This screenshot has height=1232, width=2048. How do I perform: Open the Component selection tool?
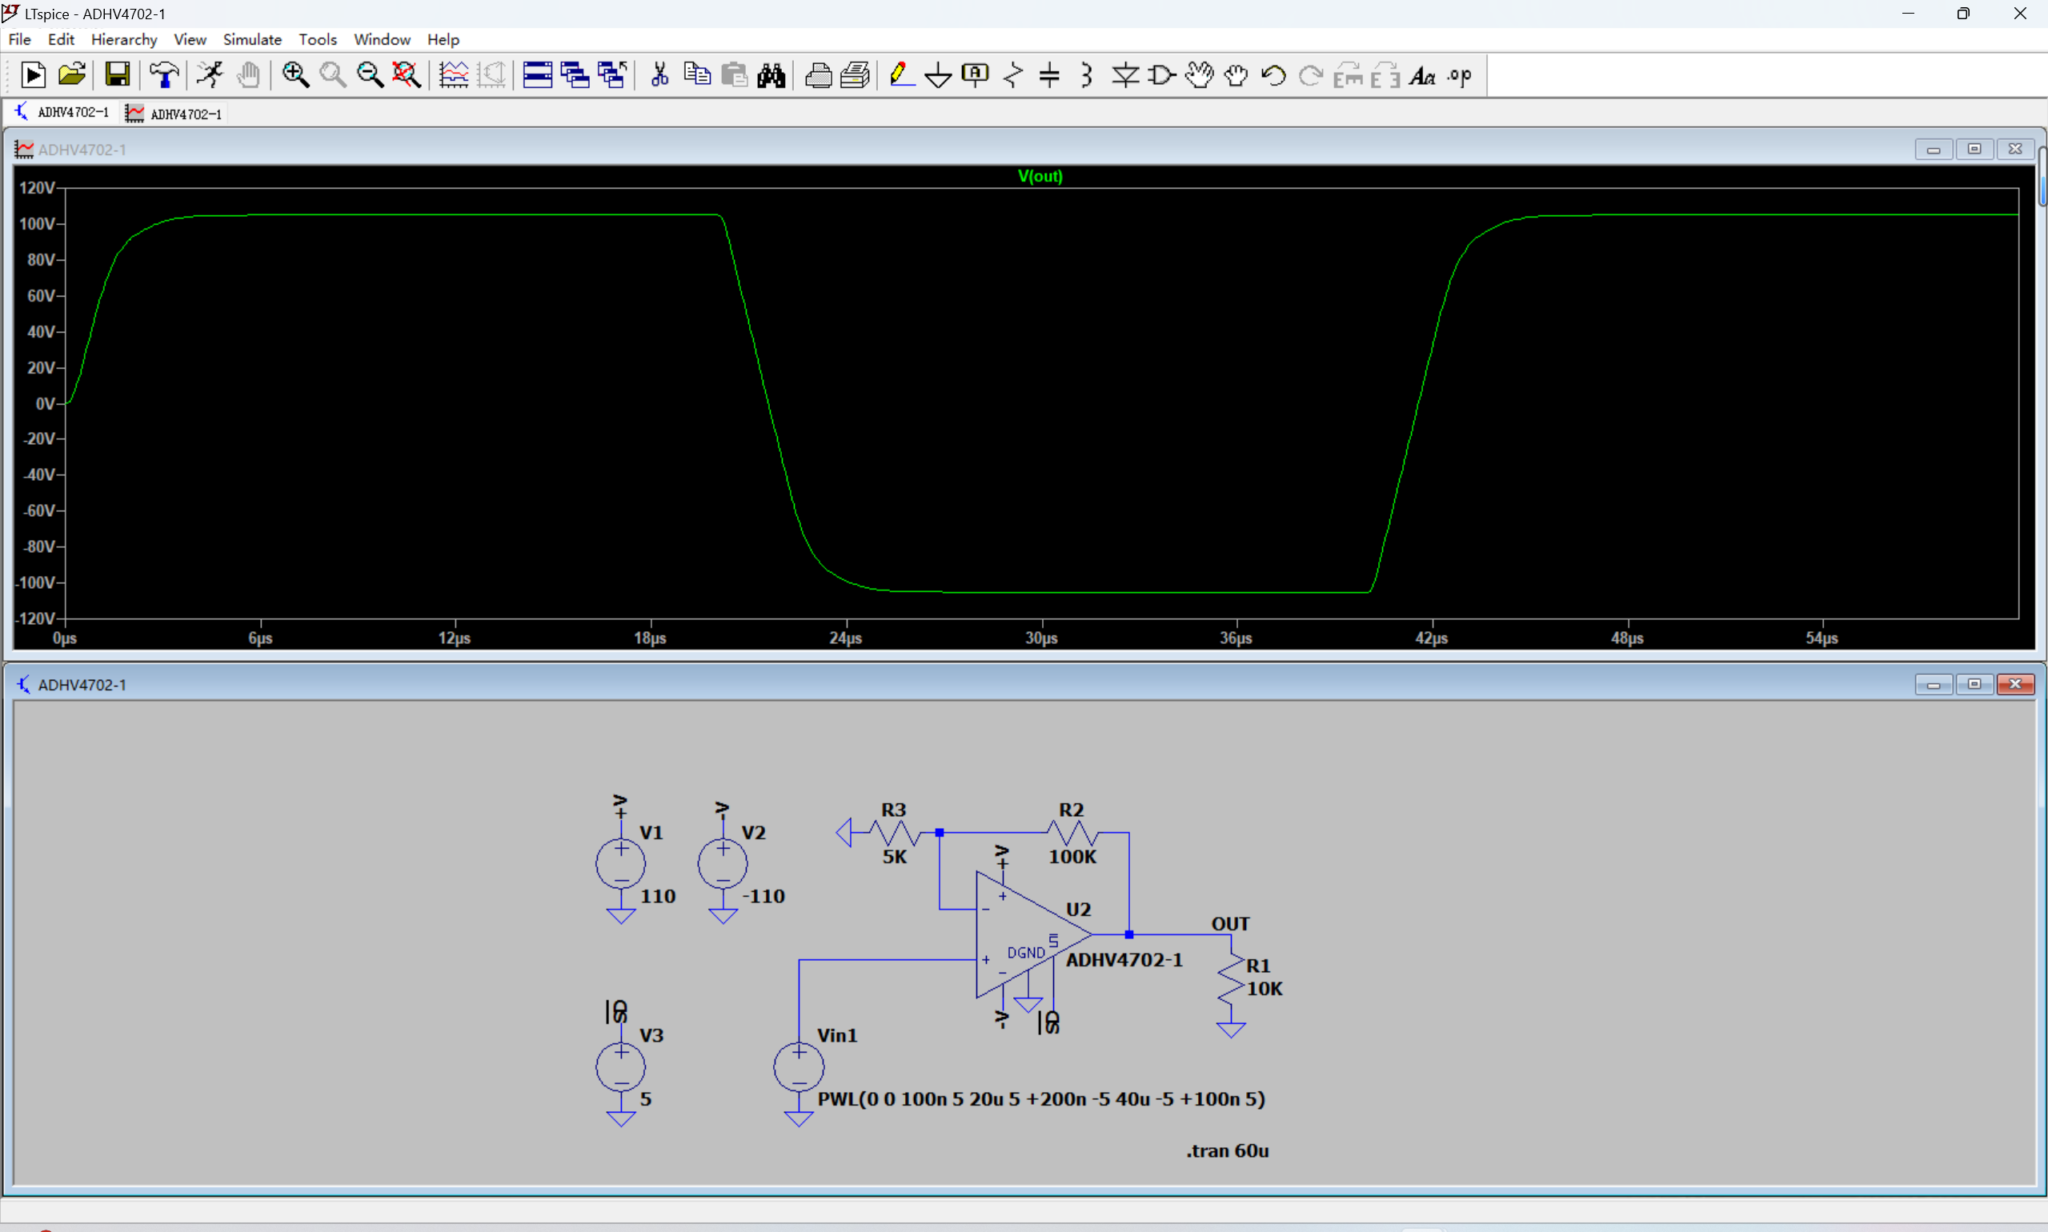pos(1161,75)
